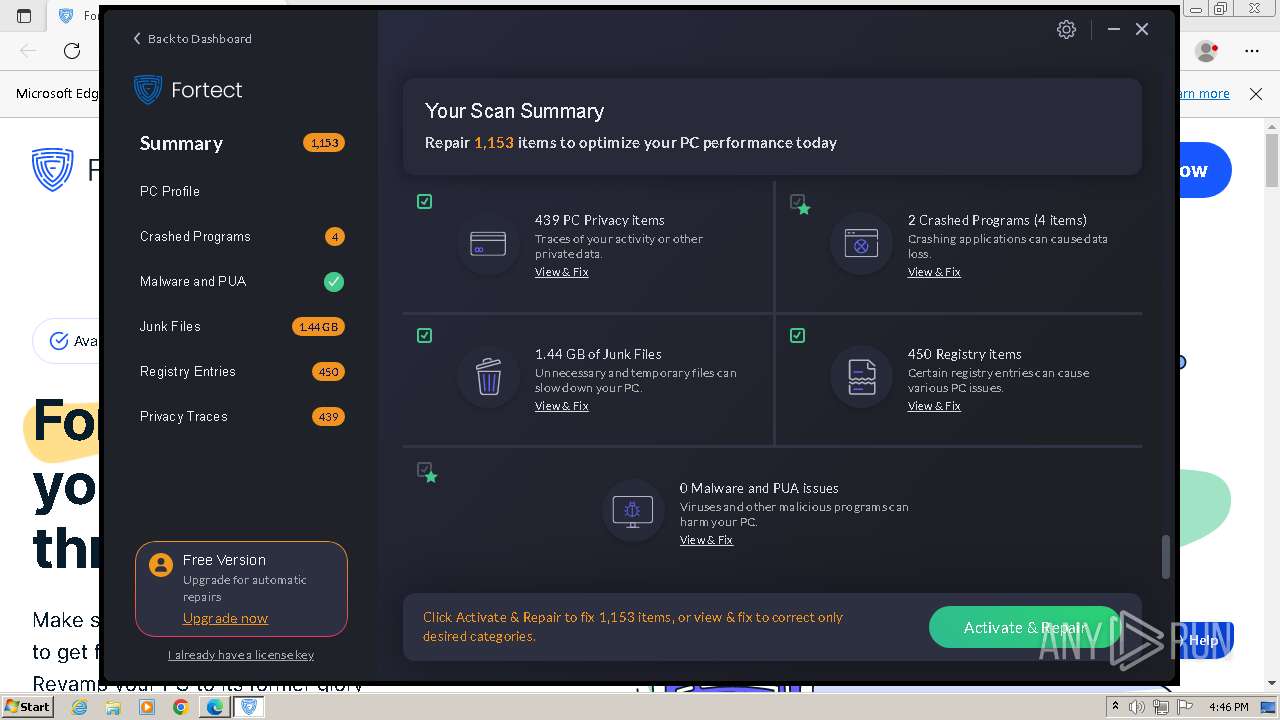Click the Crashed Programs 4 count badge
The image size is (1280, 720).
pyautogui.click(x=335, y=237)
